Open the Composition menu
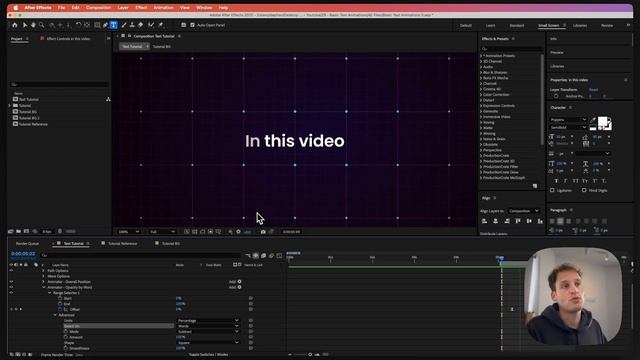 coord(98,7)
